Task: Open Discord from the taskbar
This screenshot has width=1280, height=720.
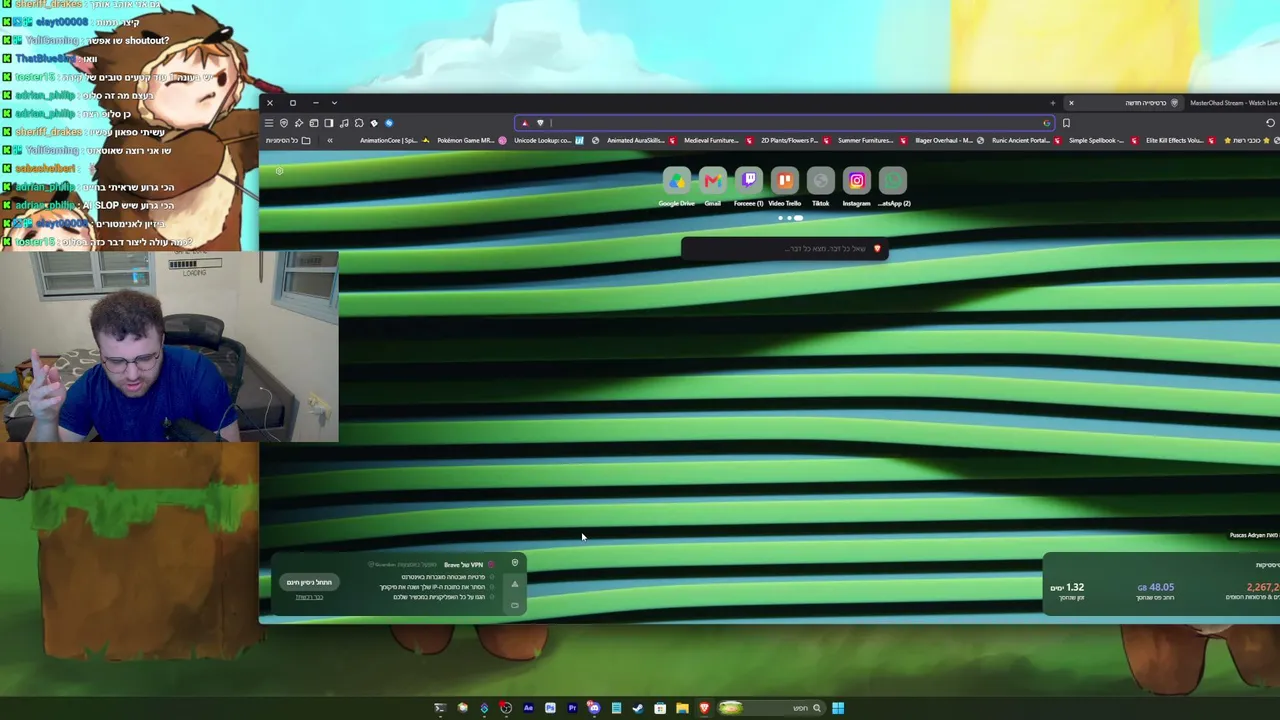Action: [x=594, y=708]
